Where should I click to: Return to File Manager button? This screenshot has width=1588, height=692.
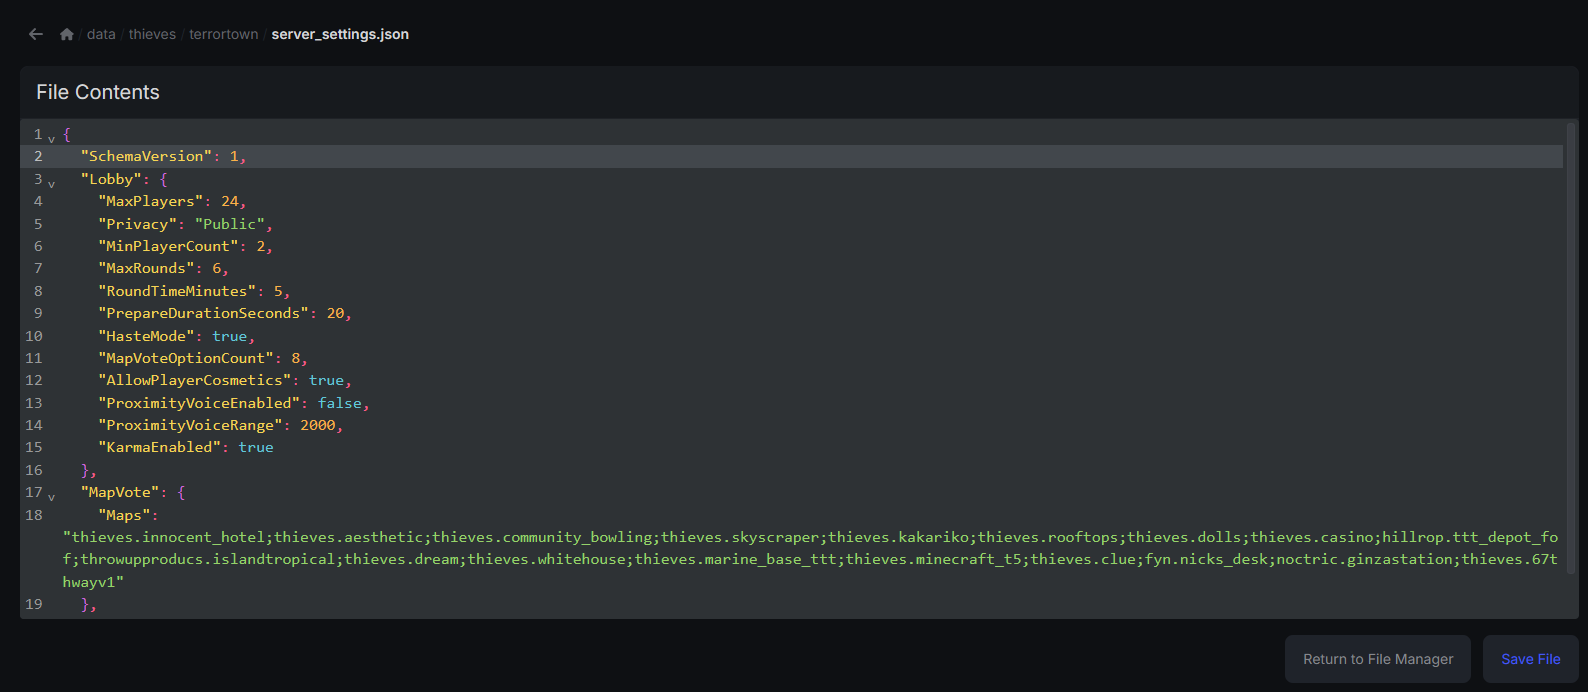click(x=1378, y=659)
